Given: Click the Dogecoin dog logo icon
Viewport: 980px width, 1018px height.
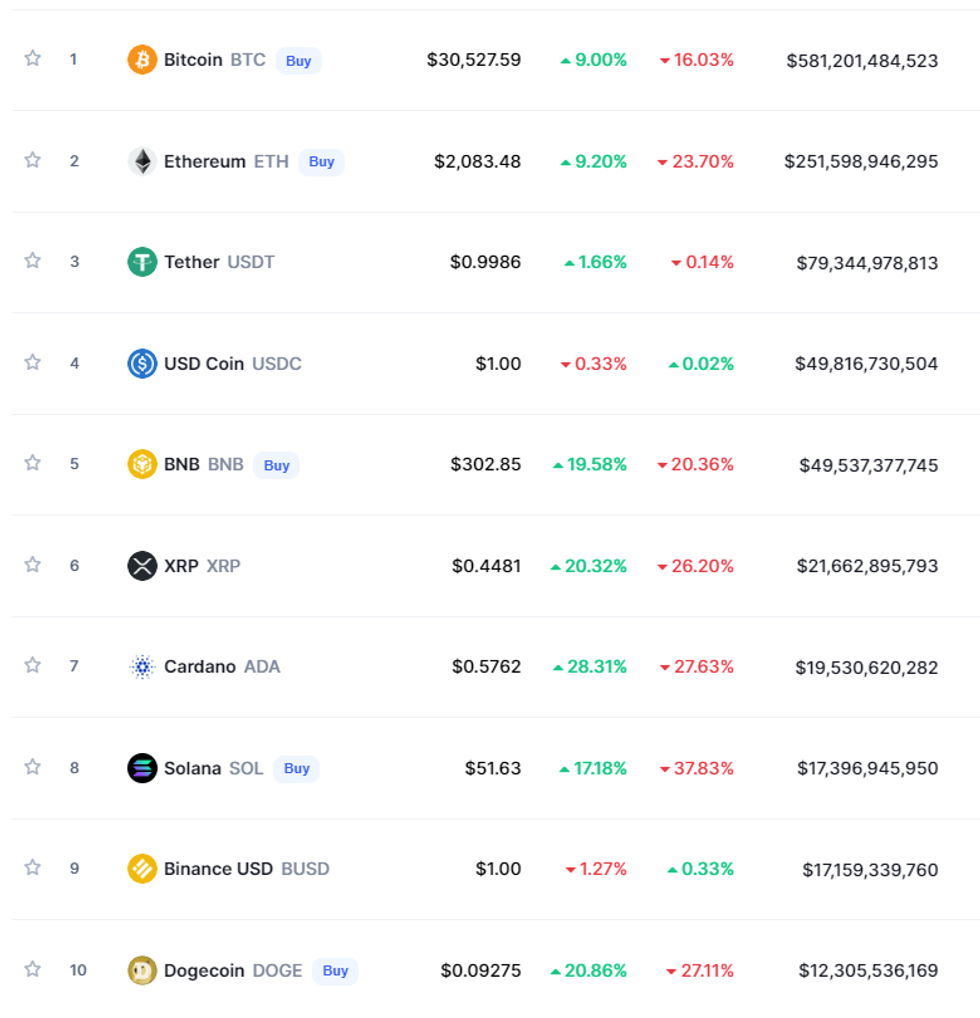Looking at the screenshot, I should tap(142, 970).
